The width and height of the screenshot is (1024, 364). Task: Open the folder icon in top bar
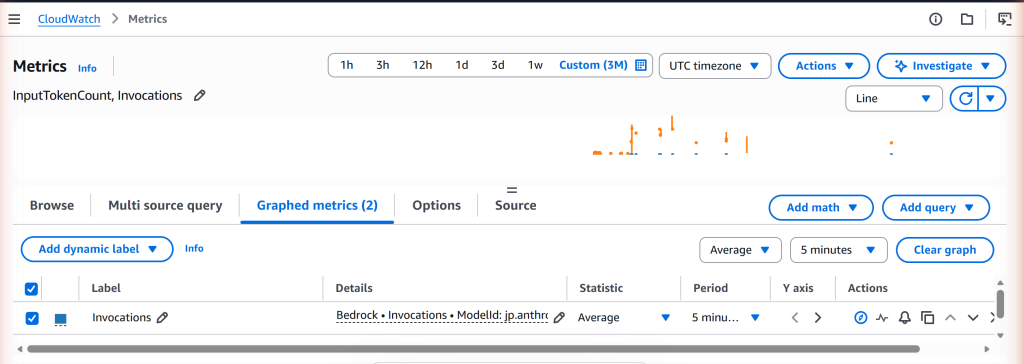coord(967,19)
